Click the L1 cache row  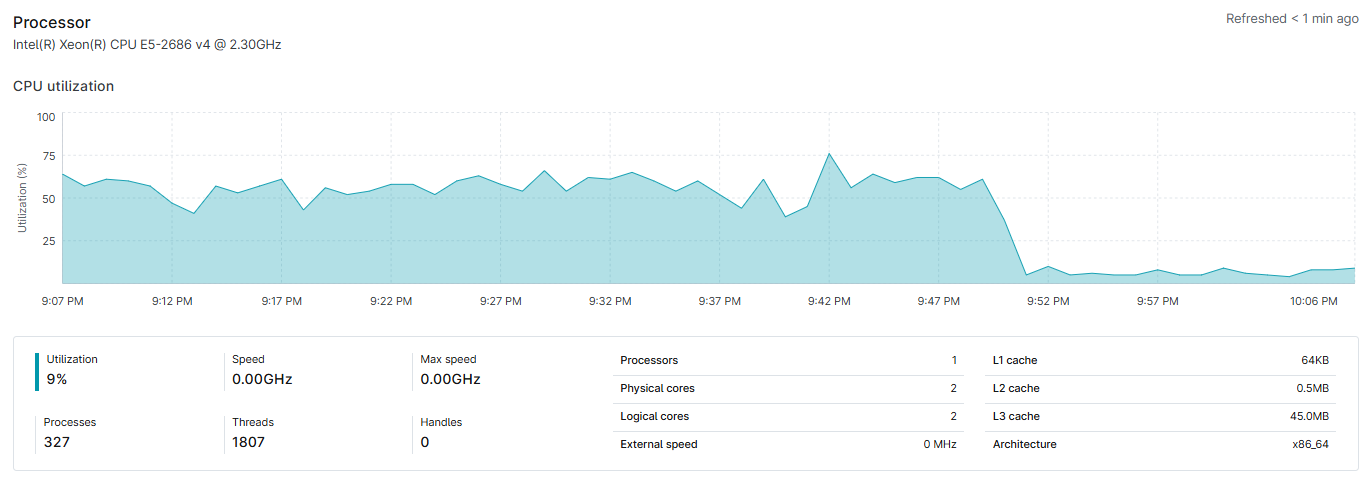(x=1161, y=360)
